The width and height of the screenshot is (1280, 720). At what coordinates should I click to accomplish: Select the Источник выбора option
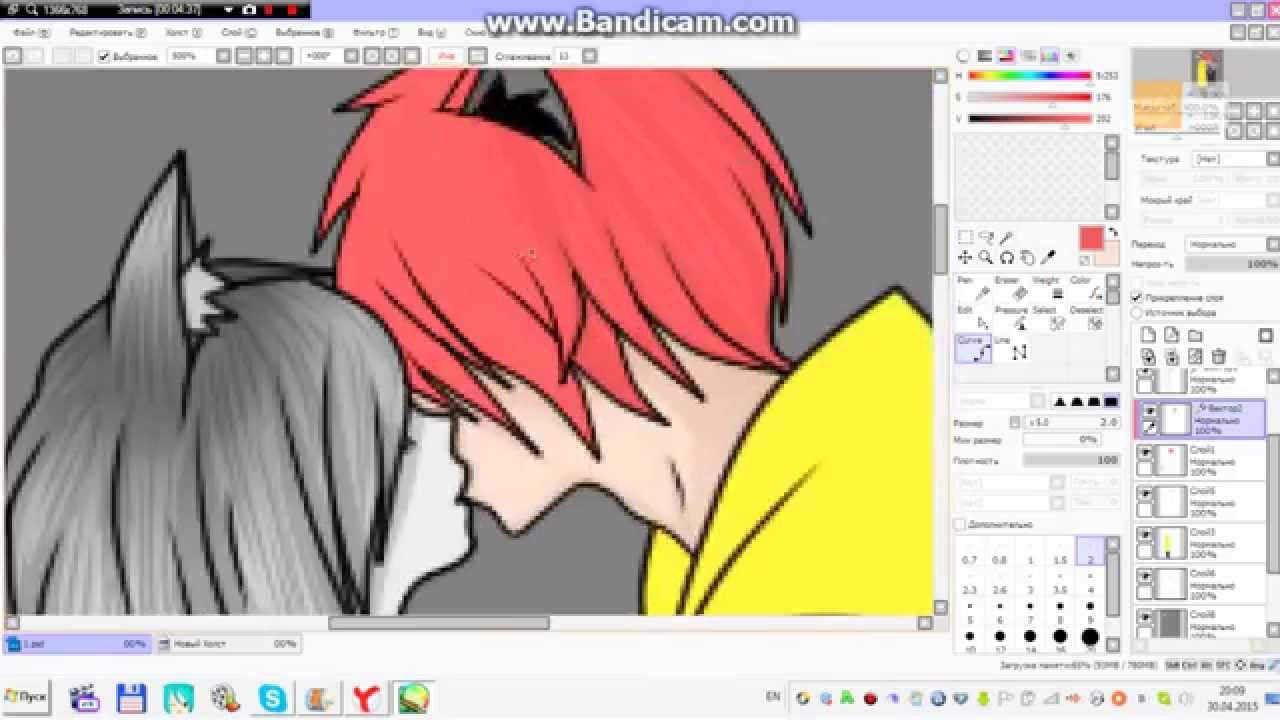[x=1137, y=312]
